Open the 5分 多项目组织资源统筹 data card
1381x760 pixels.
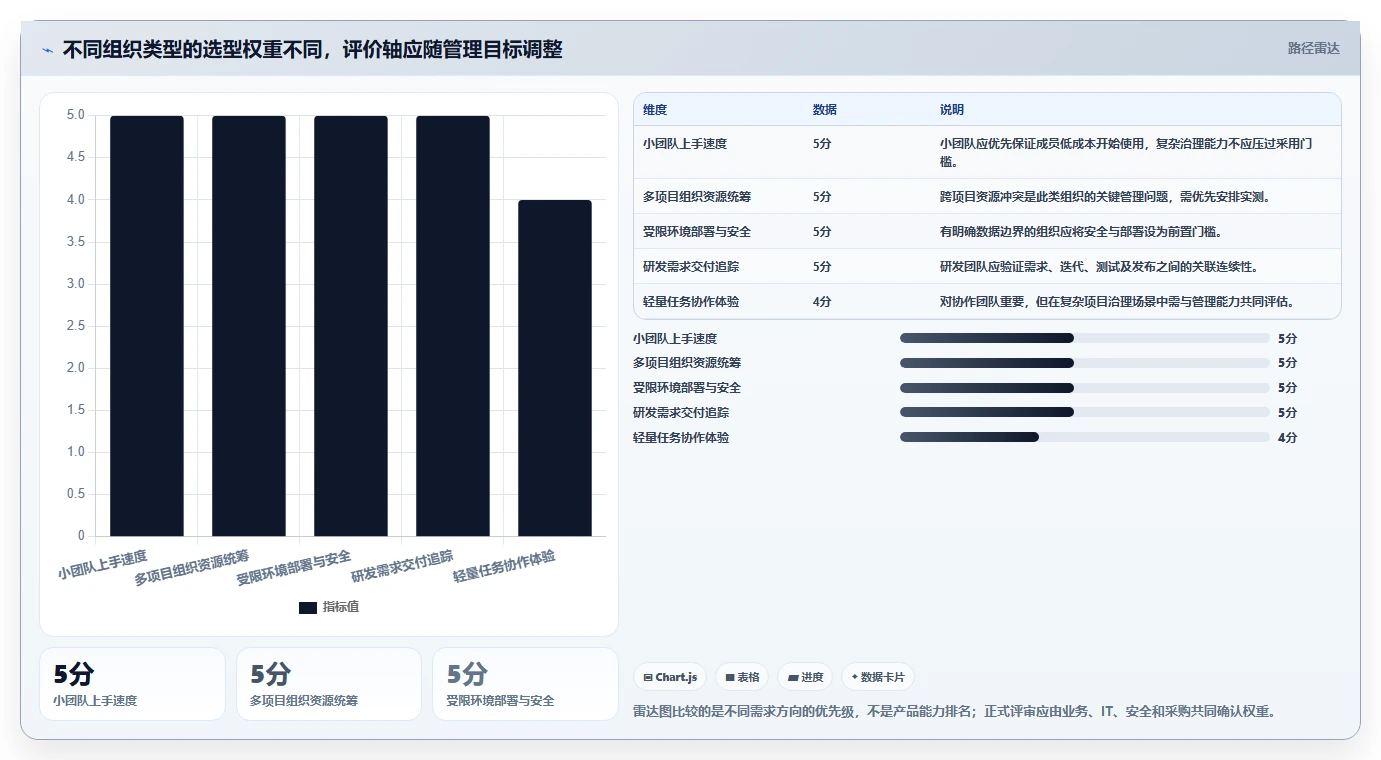[329, 684]
